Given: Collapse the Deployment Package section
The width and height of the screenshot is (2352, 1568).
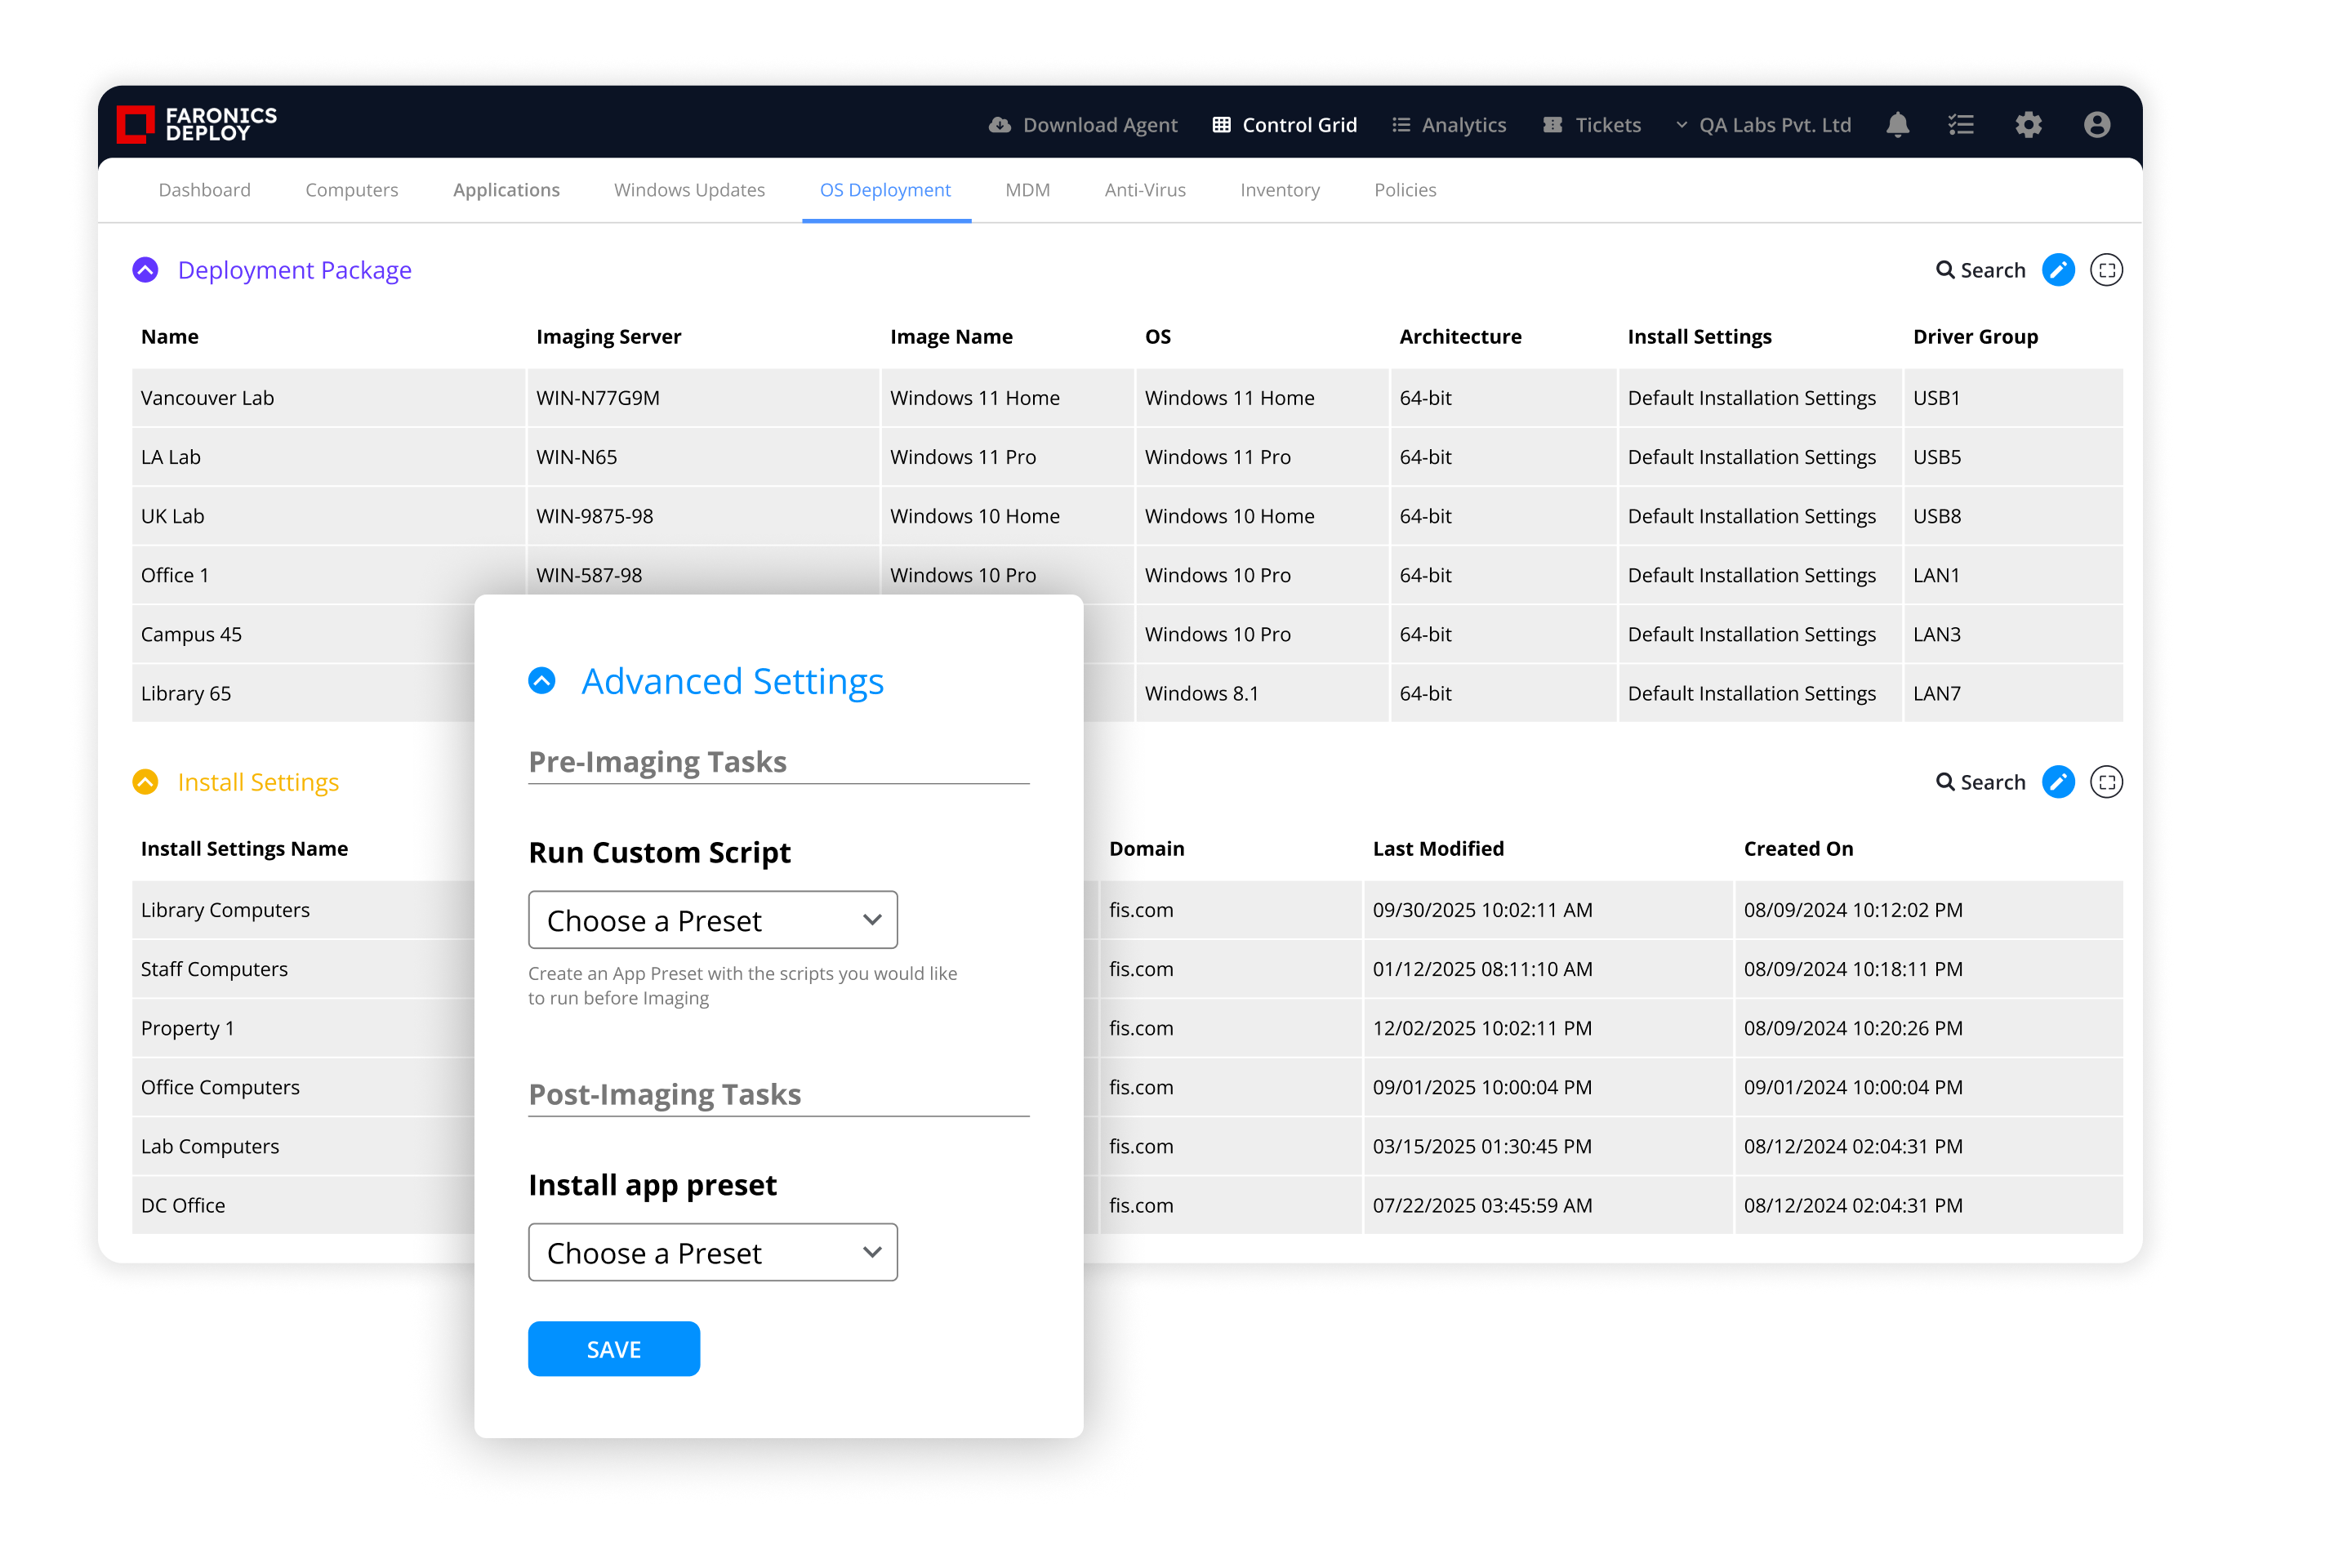Looking at the screenshot, I should click(146, 270).
